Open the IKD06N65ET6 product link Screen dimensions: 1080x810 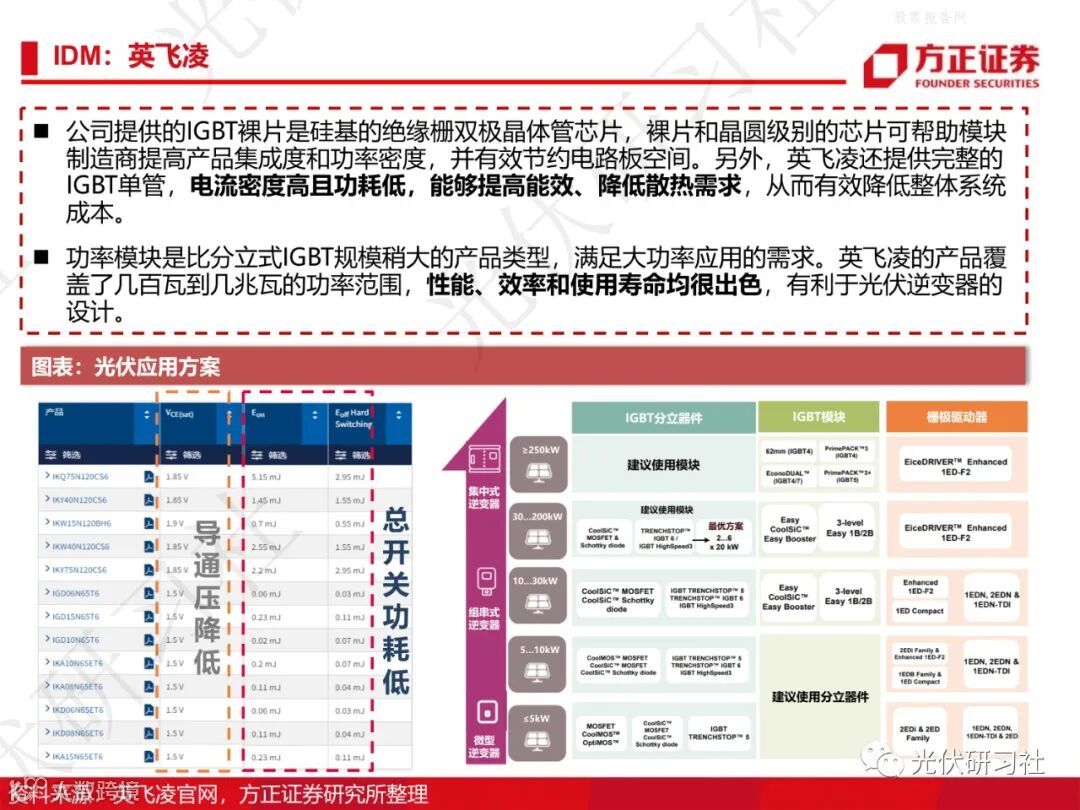pyautogui.click(x=78, y=710)
